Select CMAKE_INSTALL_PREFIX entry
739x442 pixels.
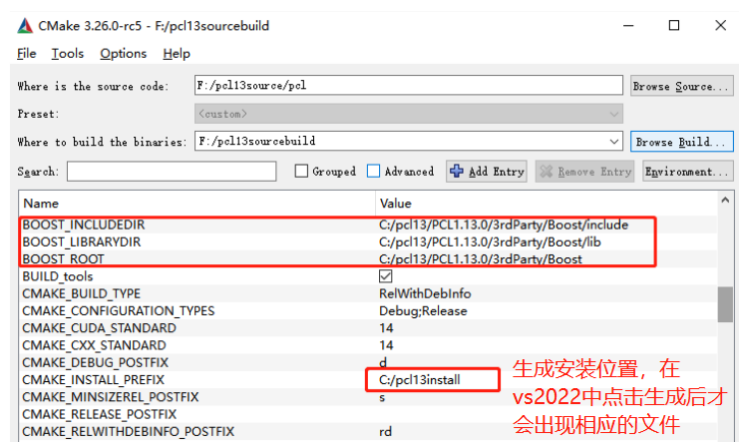(93, 380)
